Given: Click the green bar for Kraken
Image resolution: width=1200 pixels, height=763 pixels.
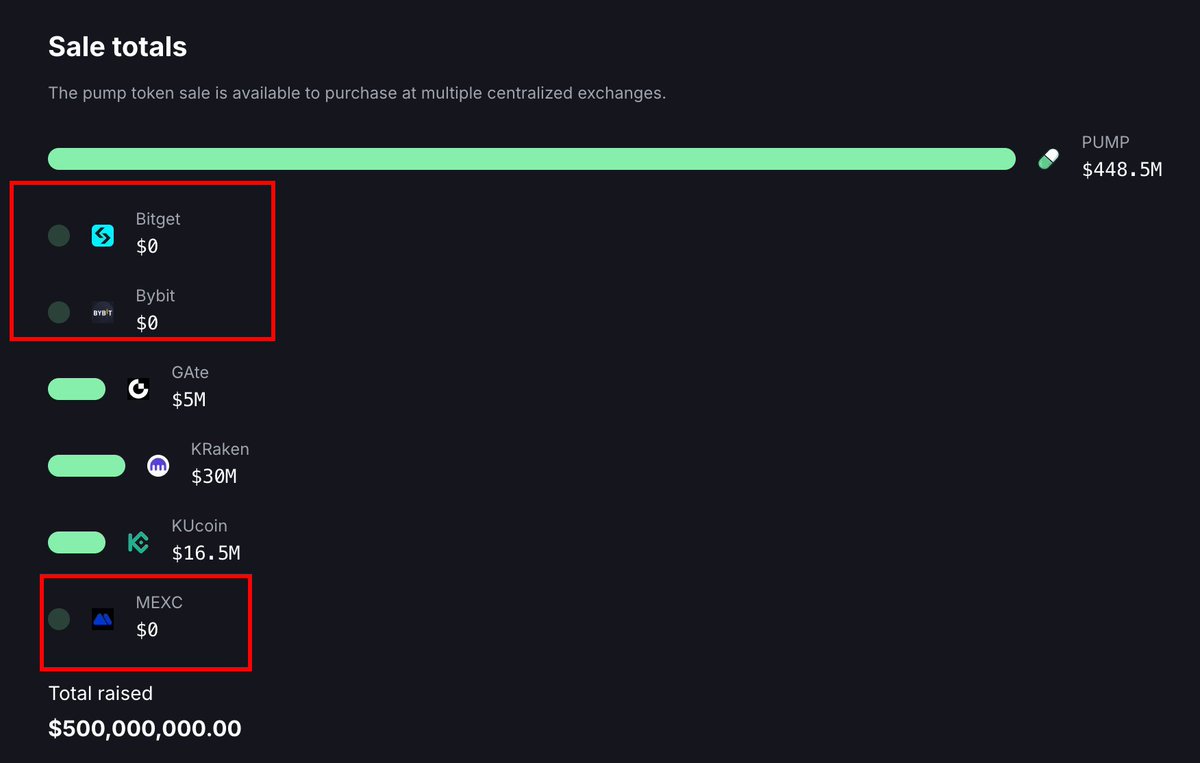Looking at the screenshot, I should (87, 466).
